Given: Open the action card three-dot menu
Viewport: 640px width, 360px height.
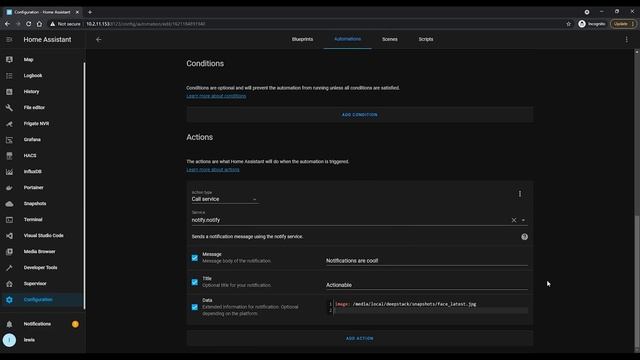Looking at the screenshot, I should pyautogui.click(x=520, y=194).
